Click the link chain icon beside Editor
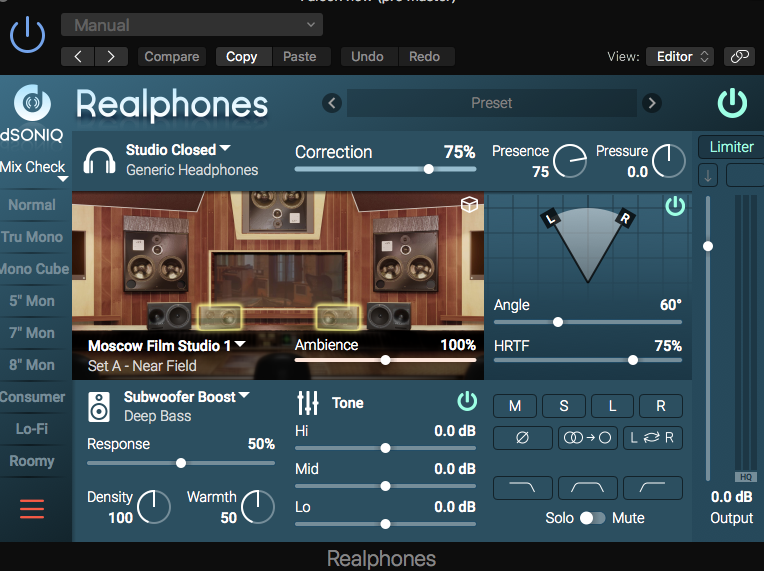Viewport: 764px width, 571px height. coord(739,57)
